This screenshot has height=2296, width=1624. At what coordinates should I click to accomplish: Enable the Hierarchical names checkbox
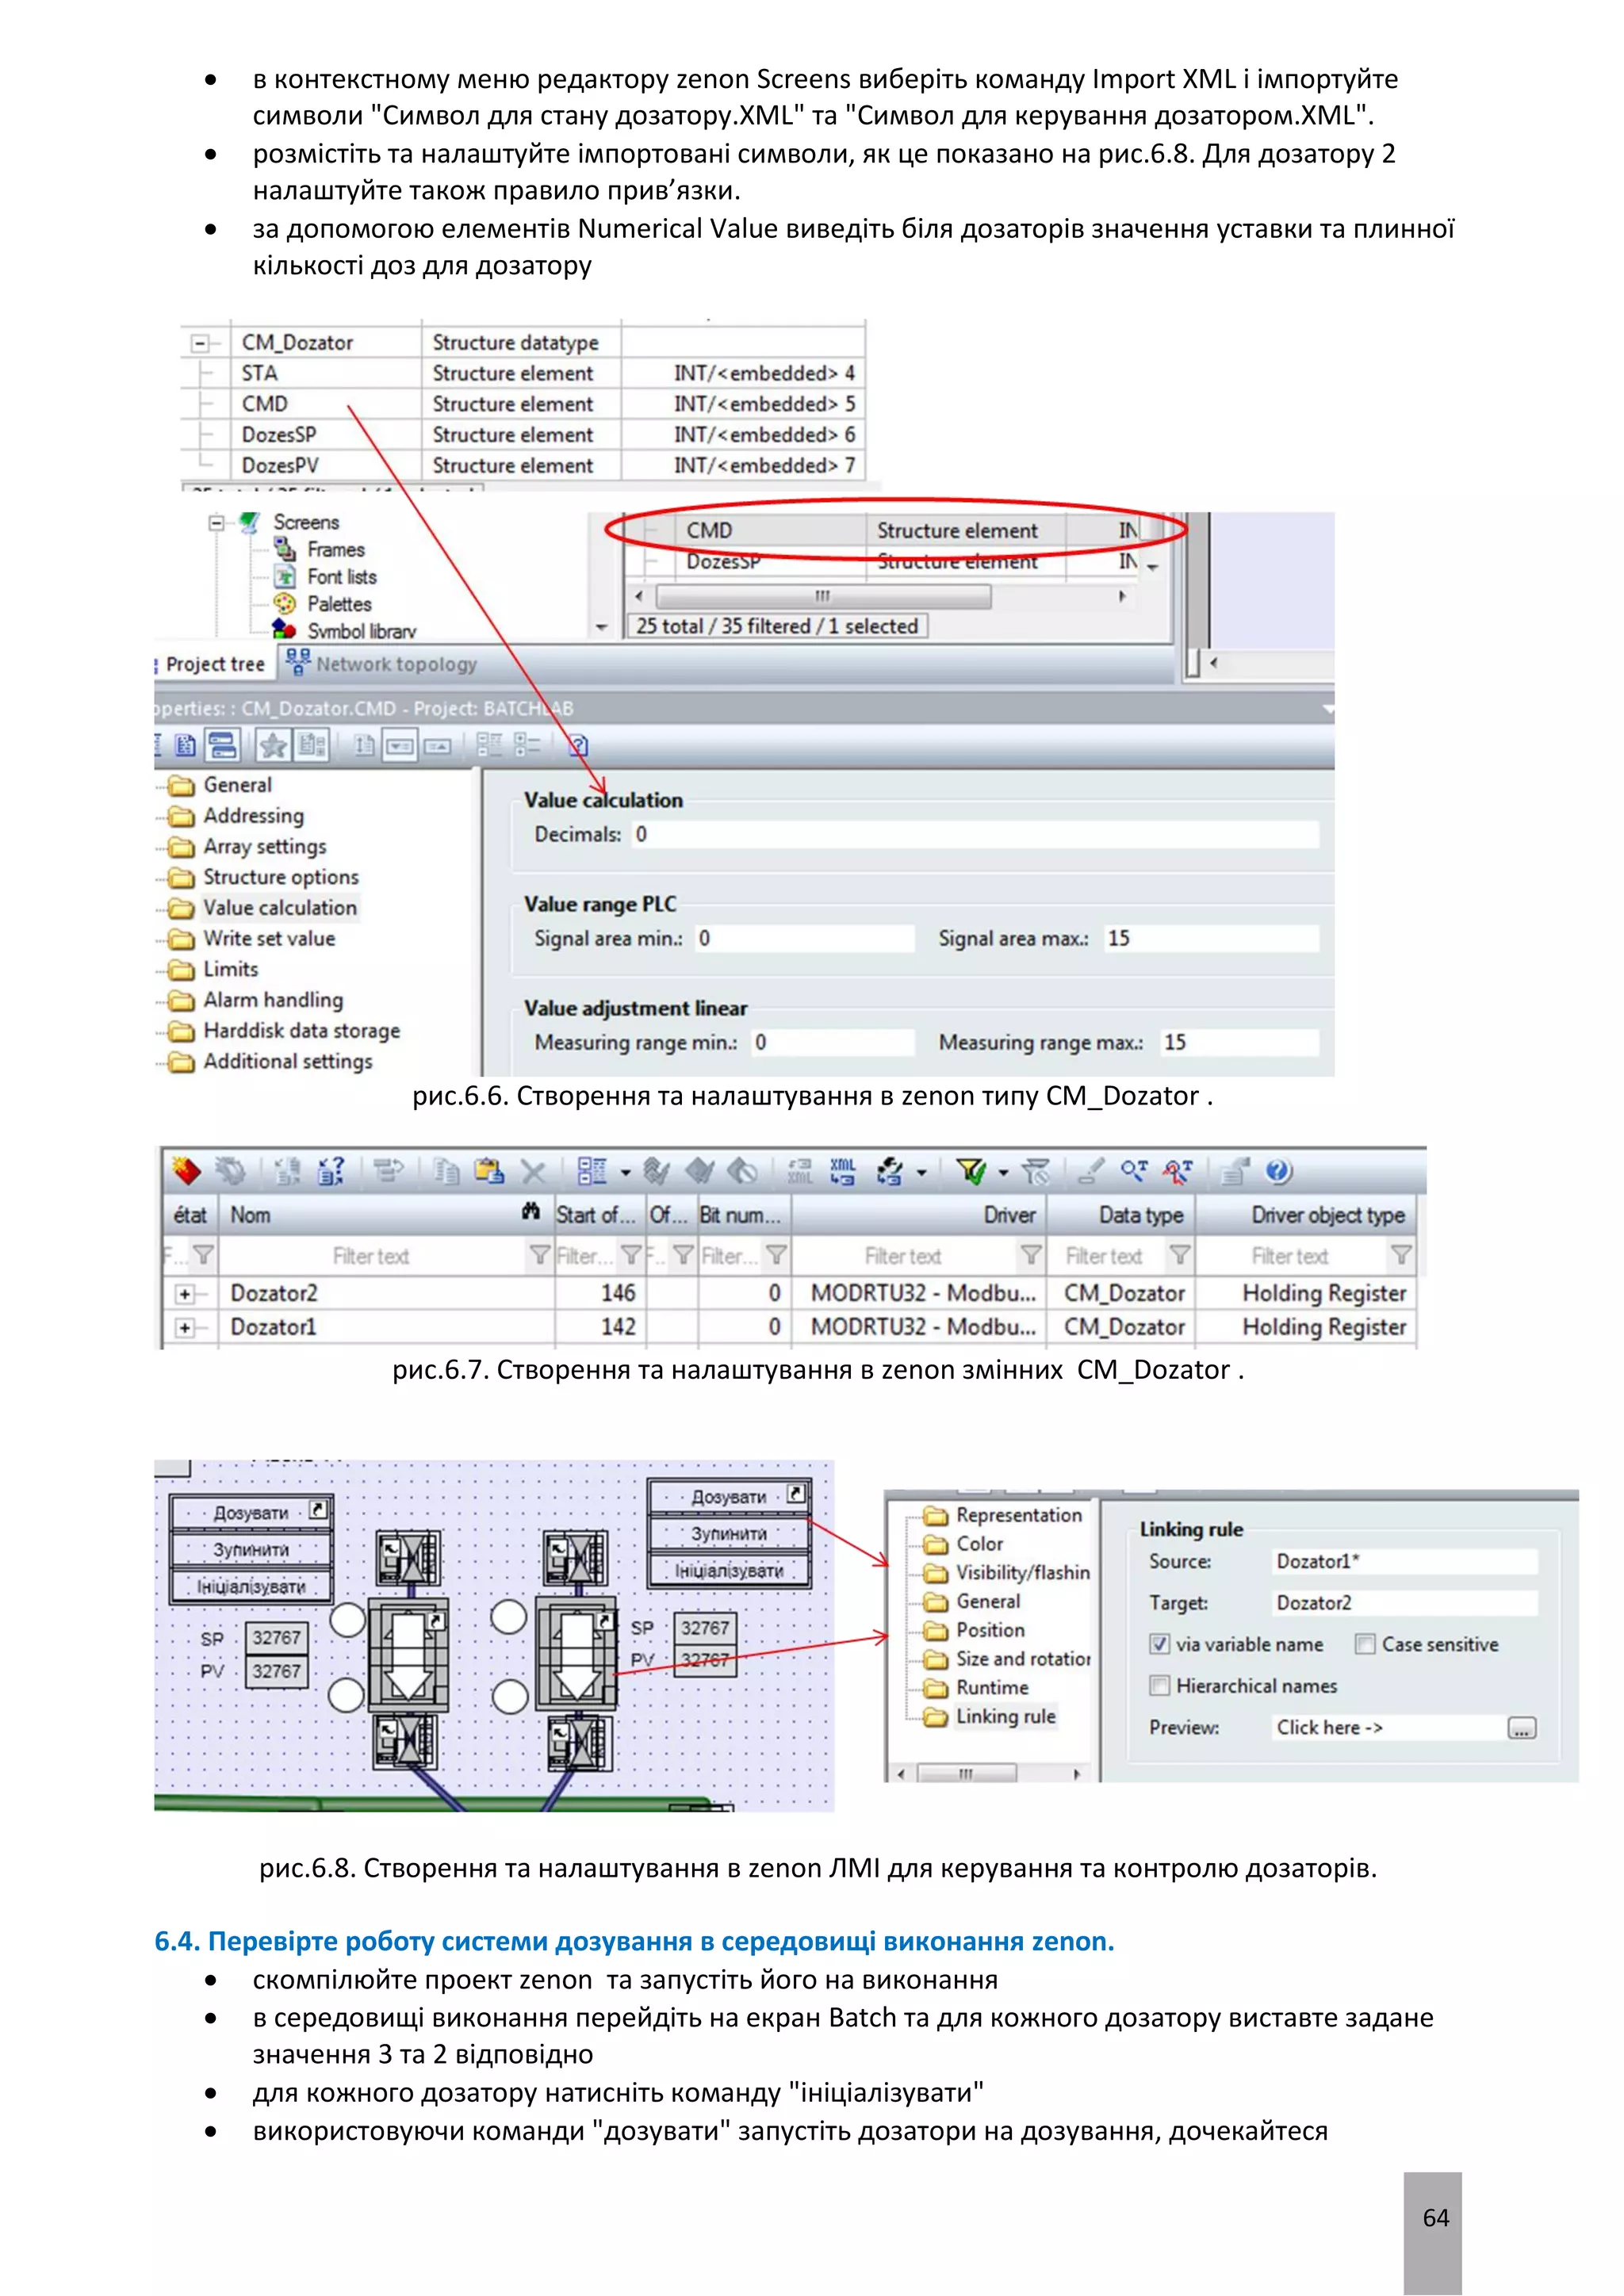1159,1686
